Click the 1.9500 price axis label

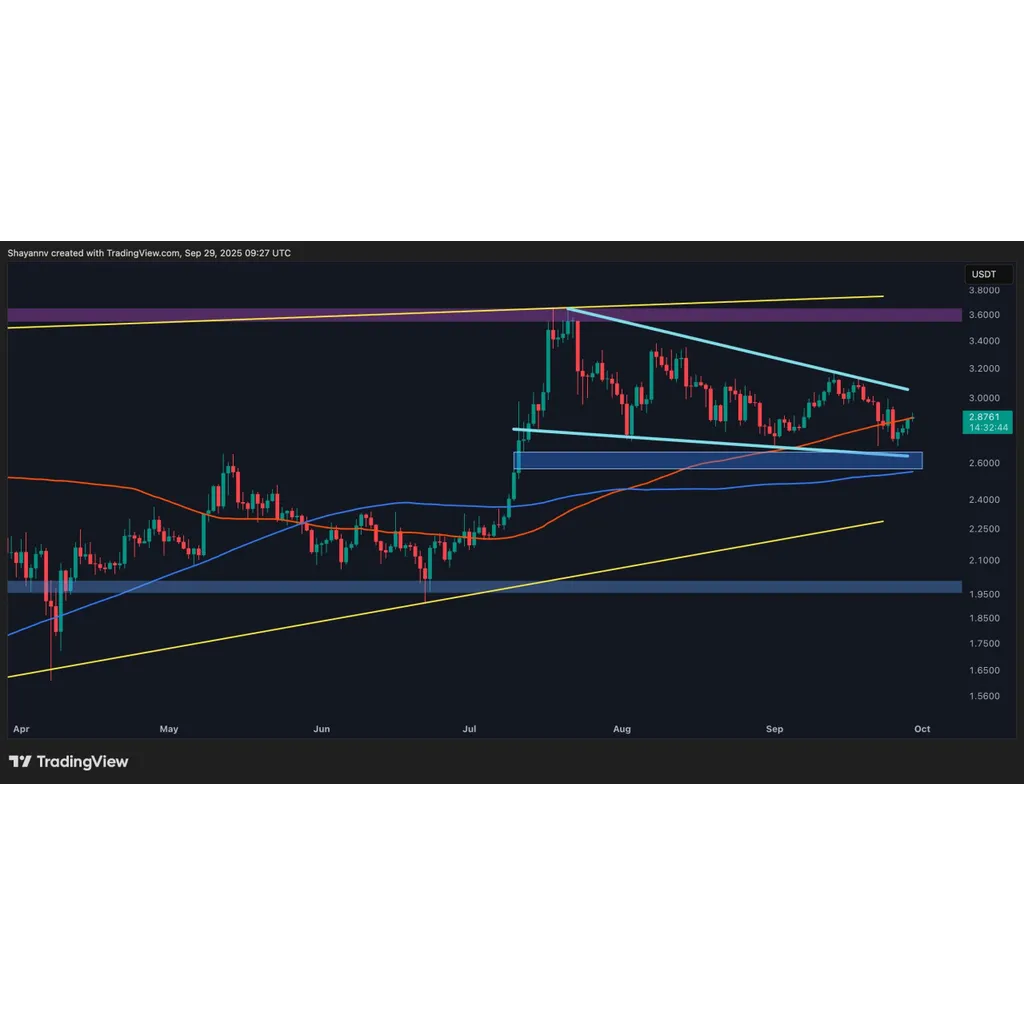984,594
